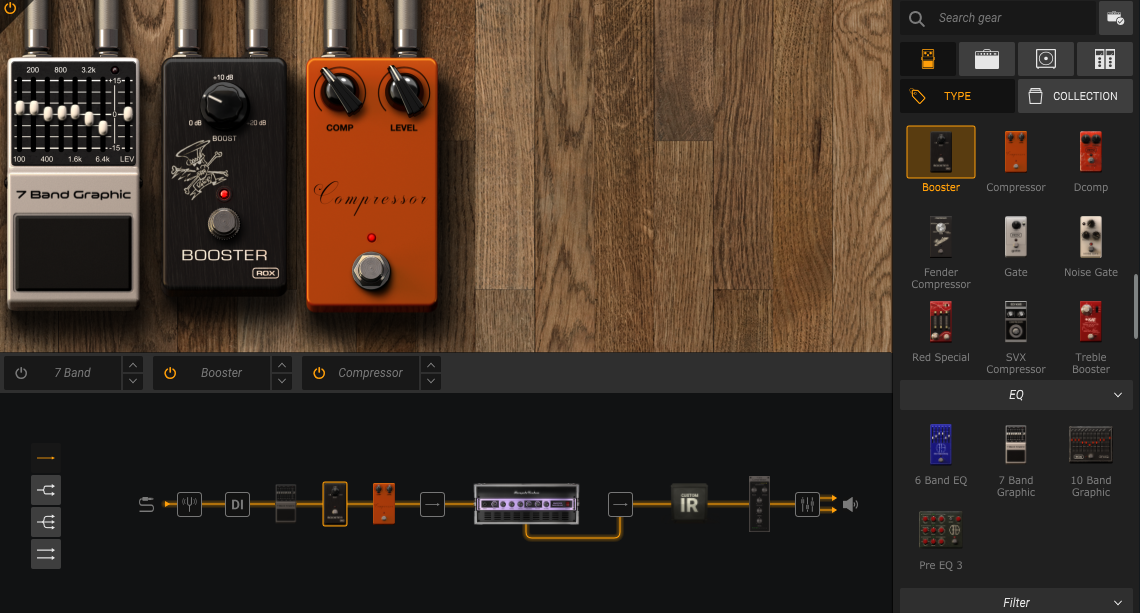Image resolution: width=1140 pixels, height=613 pixels.
Task: Select Booster block in signal chain
Action: coord(334,503)
